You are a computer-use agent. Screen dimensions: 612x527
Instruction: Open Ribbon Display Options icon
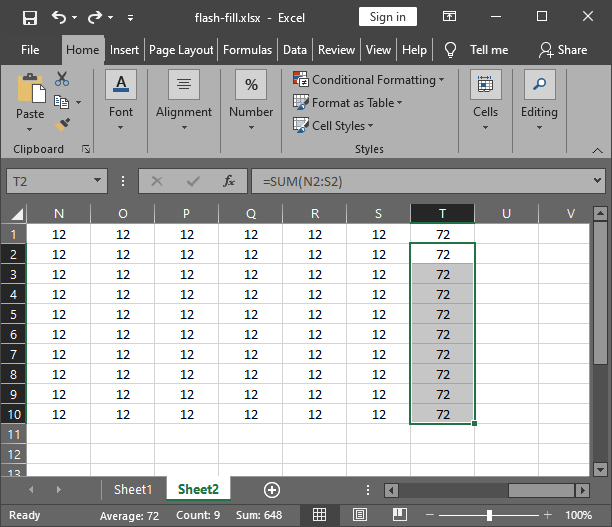pos(449,16)
